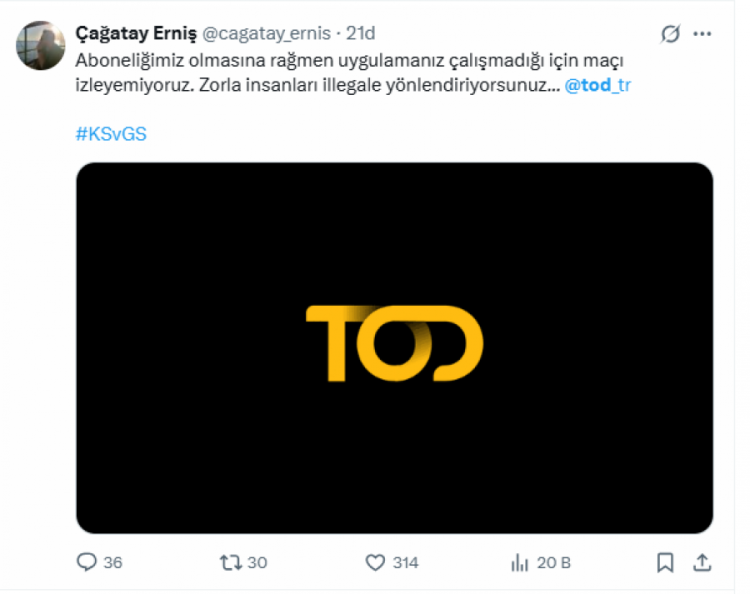This screenshot has width=750, height=594.
Task: Click the like count 314
Action: pos(405,563)
